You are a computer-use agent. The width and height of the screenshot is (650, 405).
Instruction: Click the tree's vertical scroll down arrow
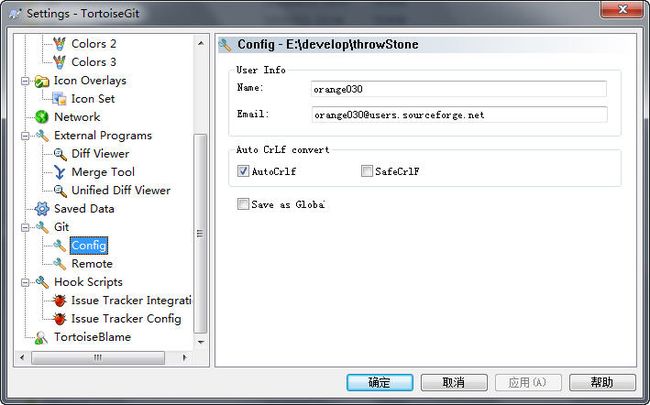pos(201,342)
